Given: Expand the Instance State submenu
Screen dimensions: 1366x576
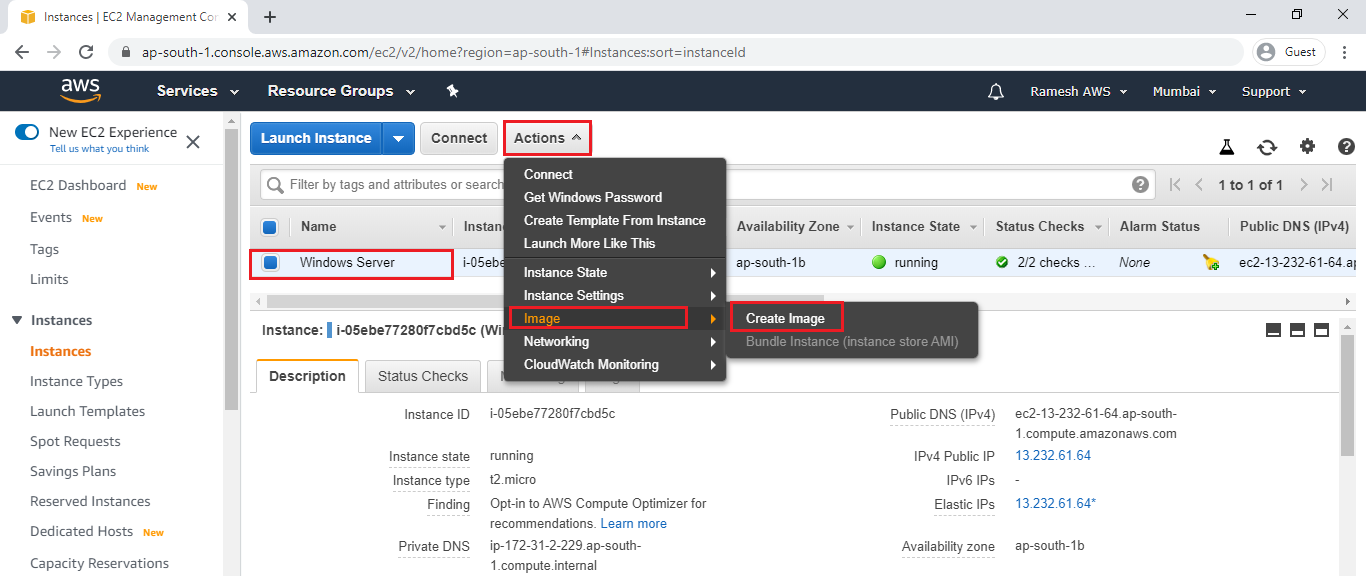Looking at the screenshot, I should [615, 272].
